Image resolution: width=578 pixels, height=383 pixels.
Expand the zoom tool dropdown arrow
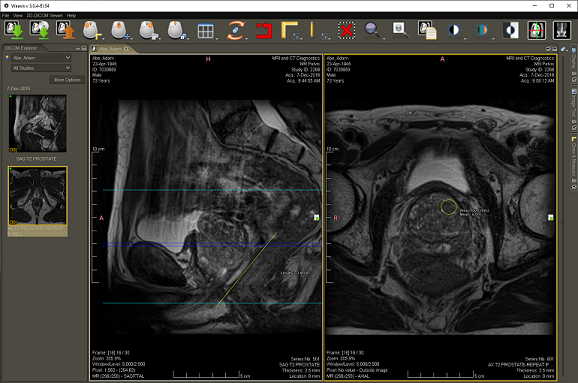point(384,38)
